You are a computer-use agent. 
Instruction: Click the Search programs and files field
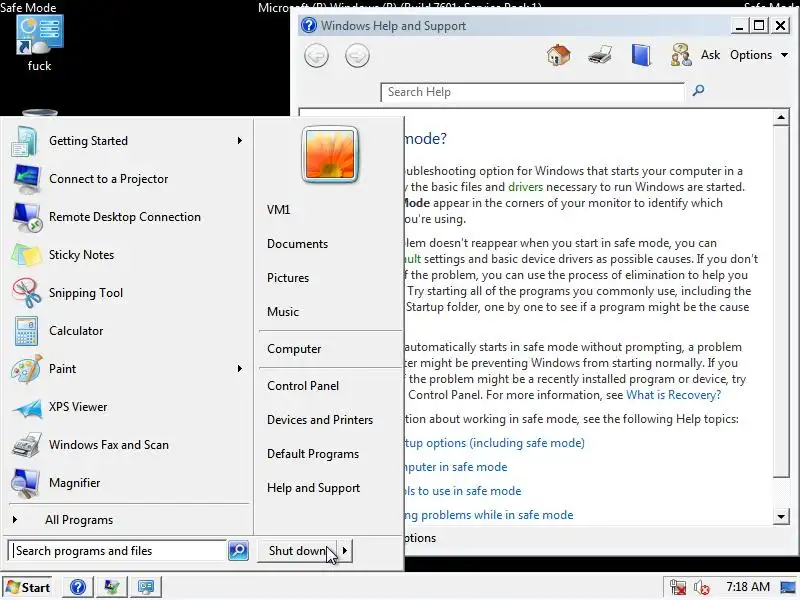tap(117, 551)
